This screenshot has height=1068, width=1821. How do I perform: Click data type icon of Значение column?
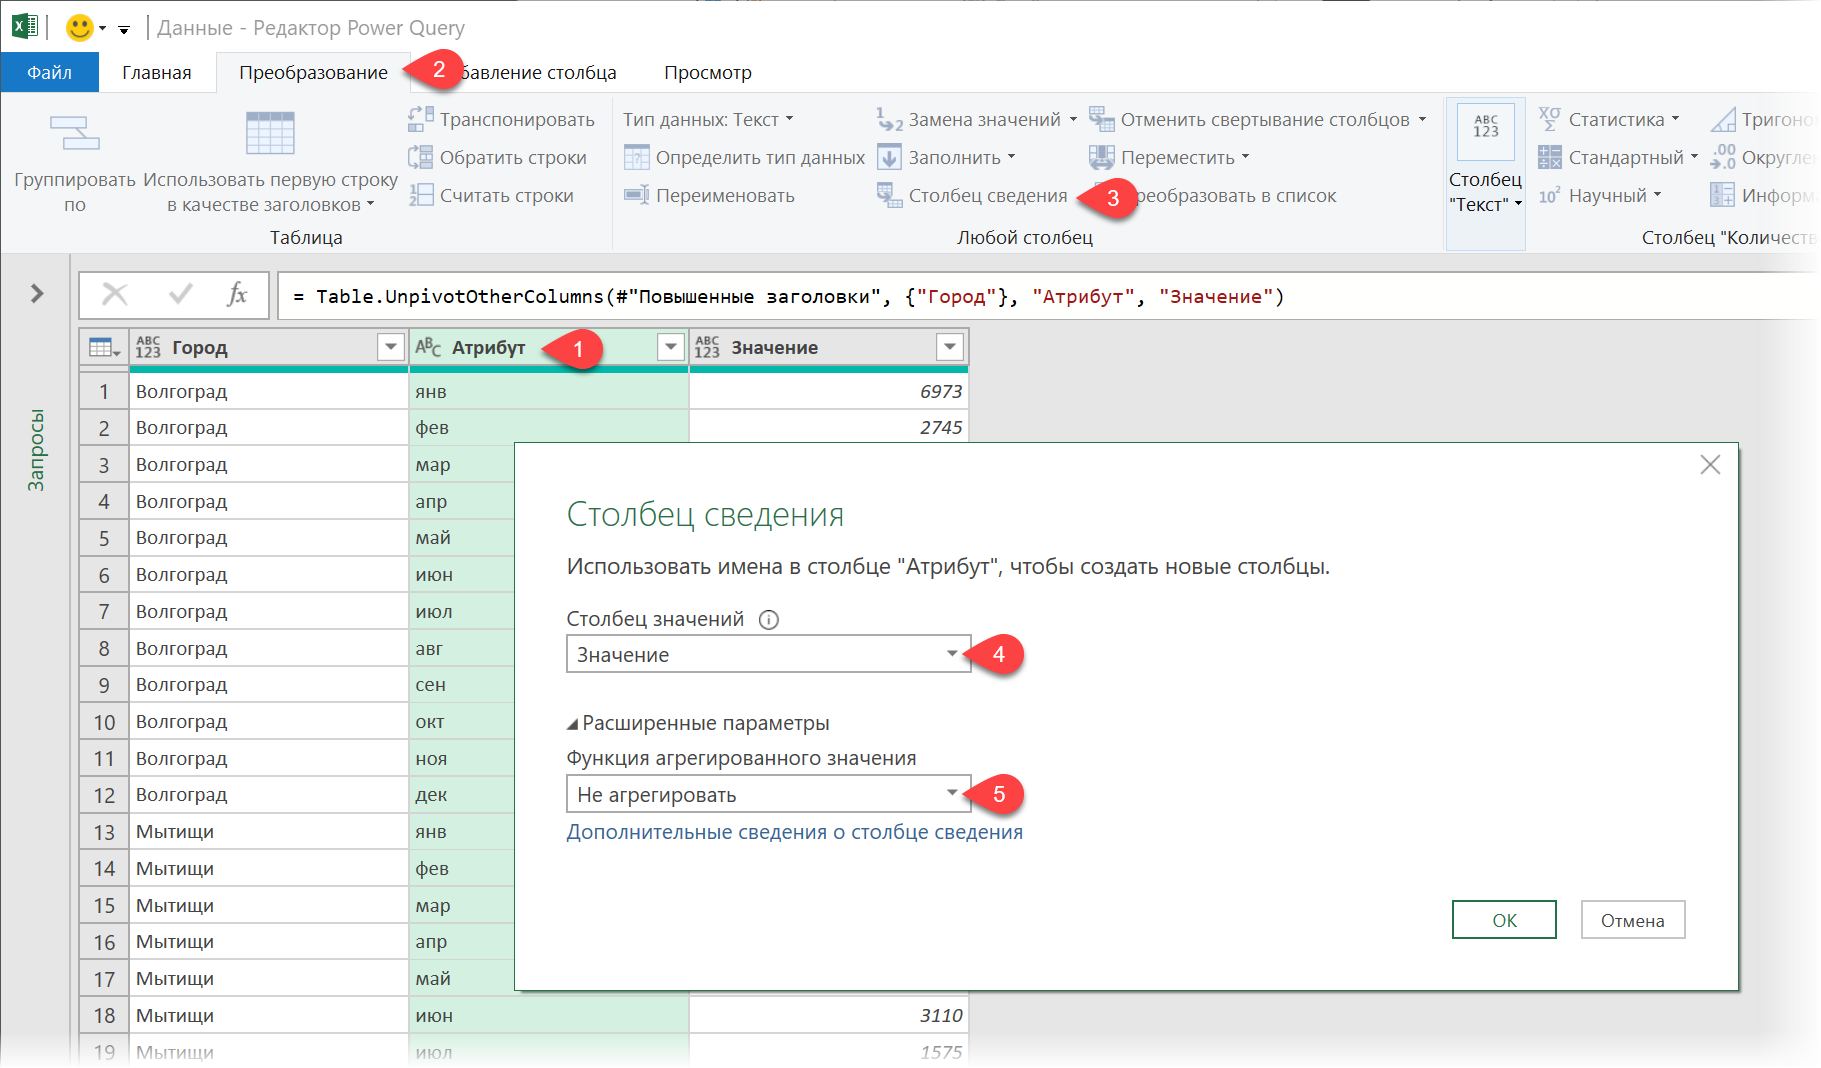click(x=707, y=347)
